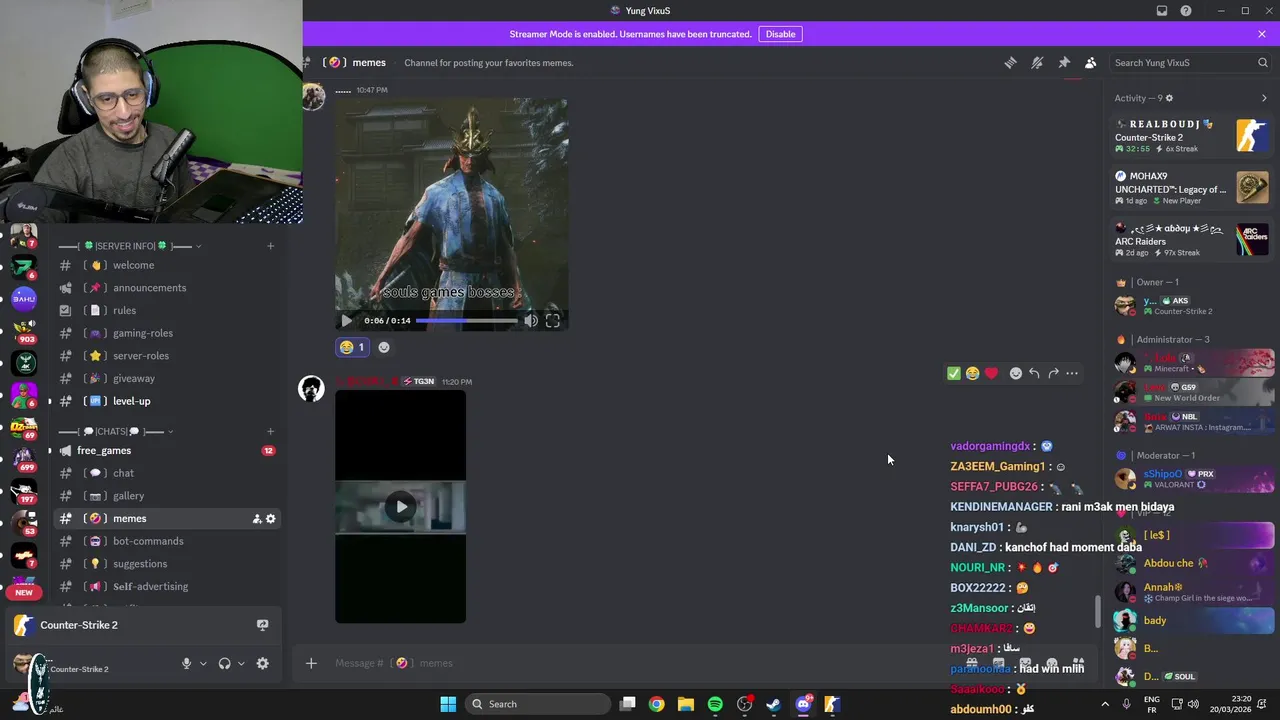
Task: Expand the Activity panel chevron
Action: 1264,98
